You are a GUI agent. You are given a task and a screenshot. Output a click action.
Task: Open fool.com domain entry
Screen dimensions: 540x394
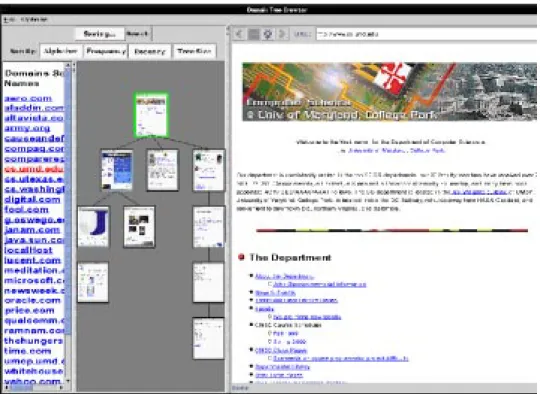coord(27,209)
